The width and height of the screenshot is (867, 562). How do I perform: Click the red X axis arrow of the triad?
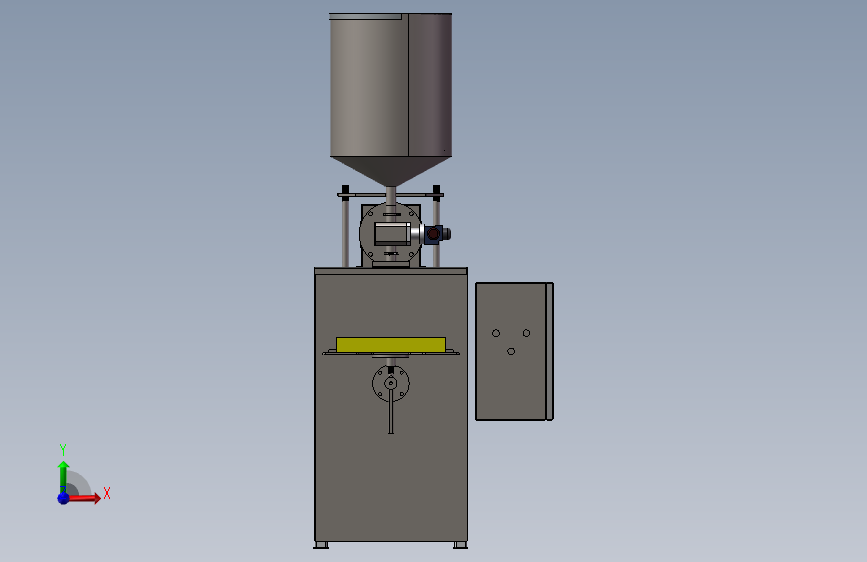pos(84,498)
